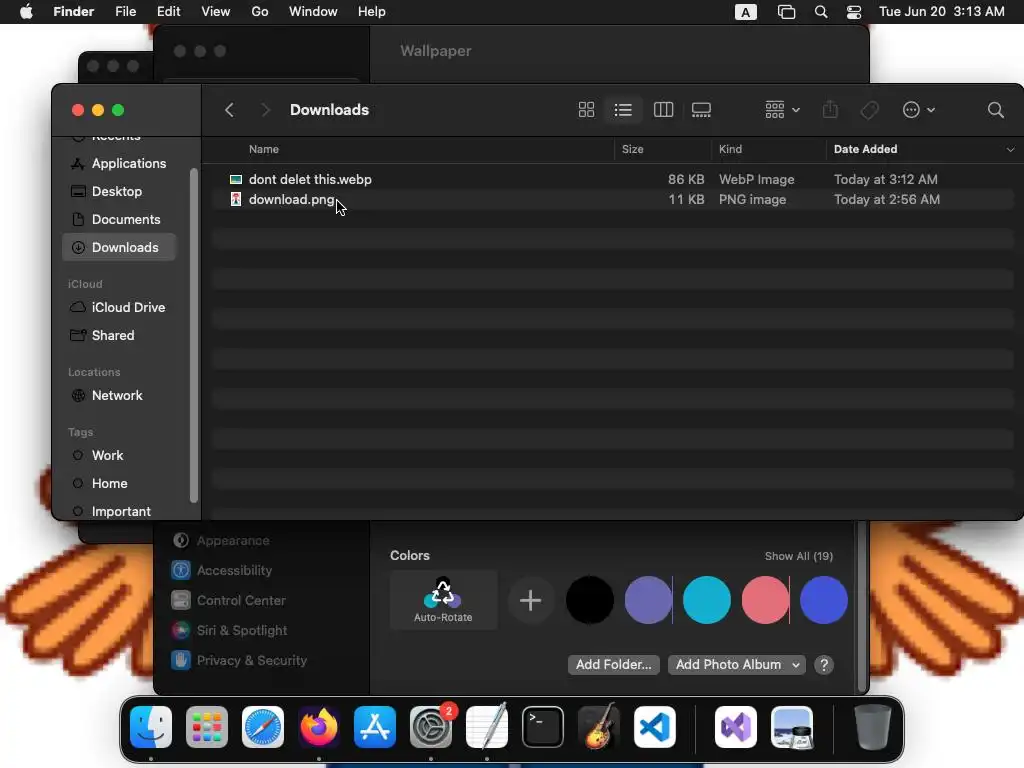Screen dimensions: 1024x768
Task: Open Terminal from the Dock
Action: [x=543, y=727]
